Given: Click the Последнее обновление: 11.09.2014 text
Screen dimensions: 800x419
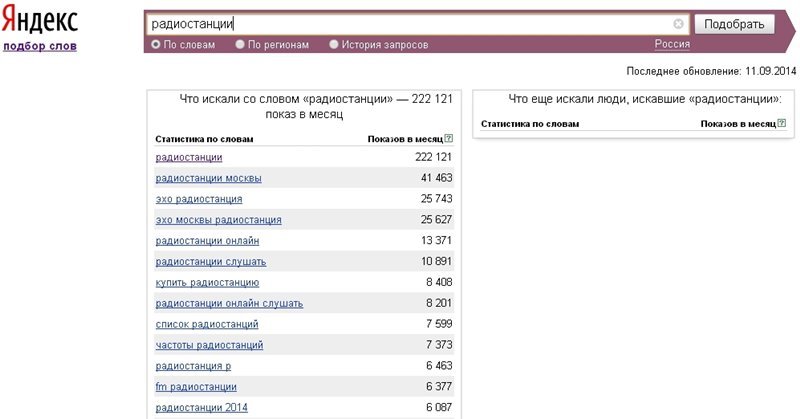Looking at the screenshot, I should click(711, 71).
